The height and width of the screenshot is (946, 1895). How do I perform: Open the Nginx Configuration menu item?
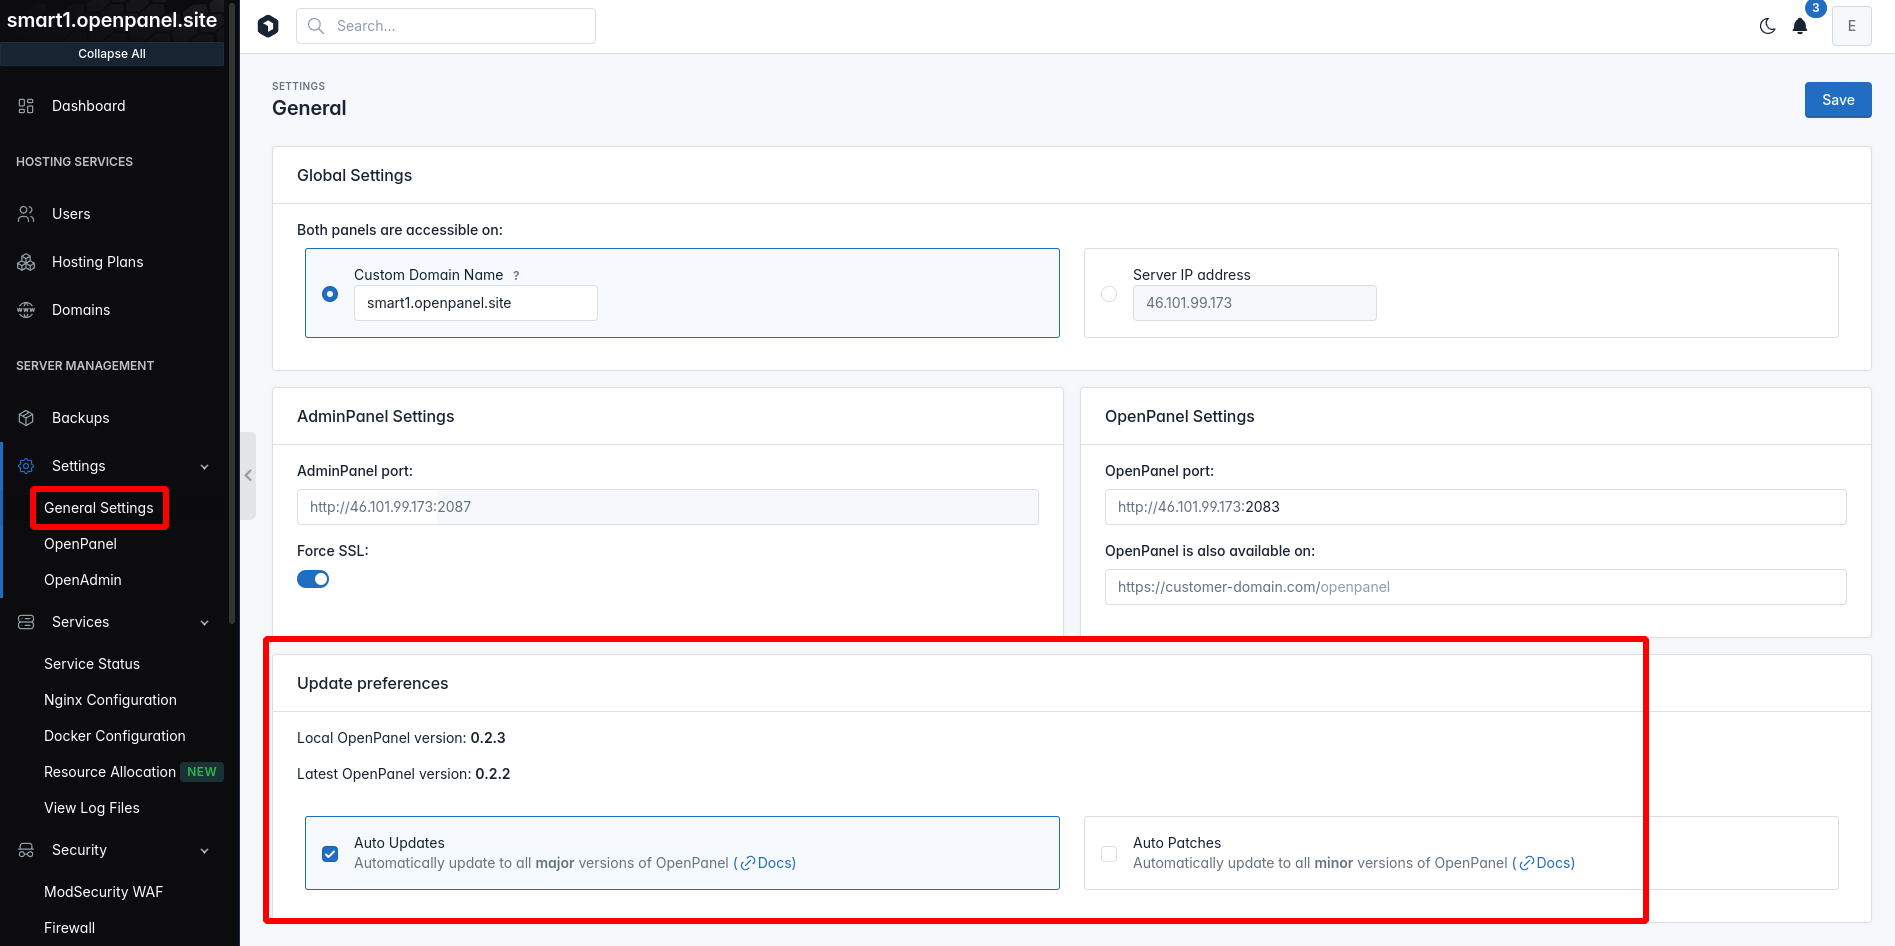110,700
